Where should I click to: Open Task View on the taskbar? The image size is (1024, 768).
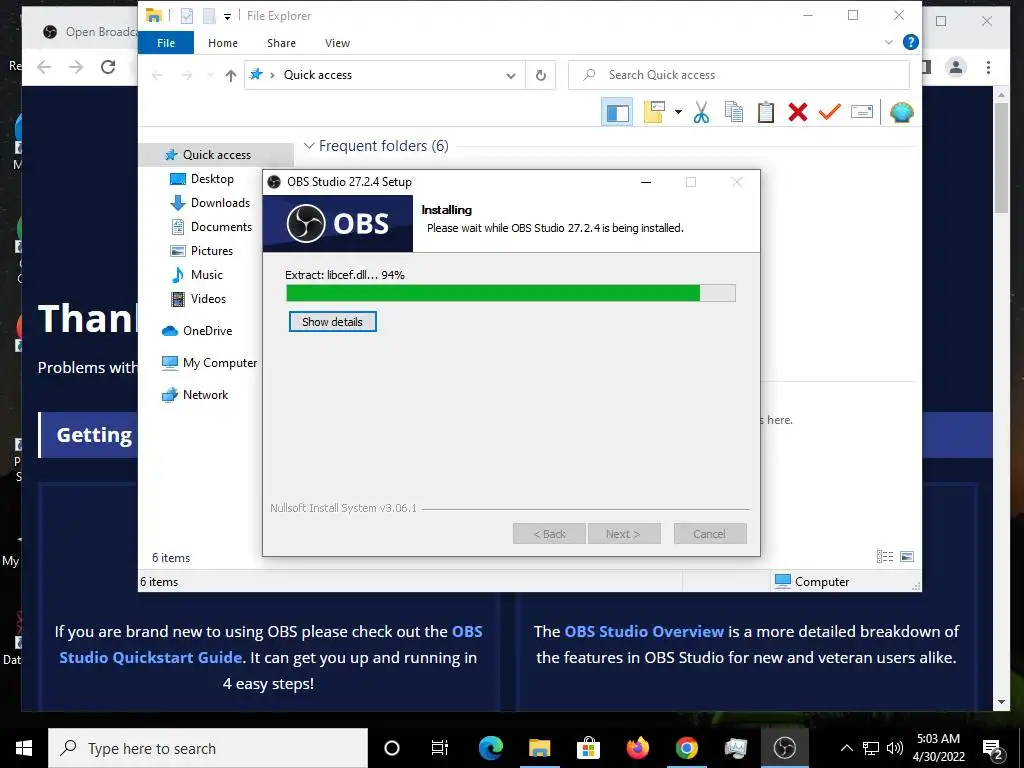tap(440, 748)
